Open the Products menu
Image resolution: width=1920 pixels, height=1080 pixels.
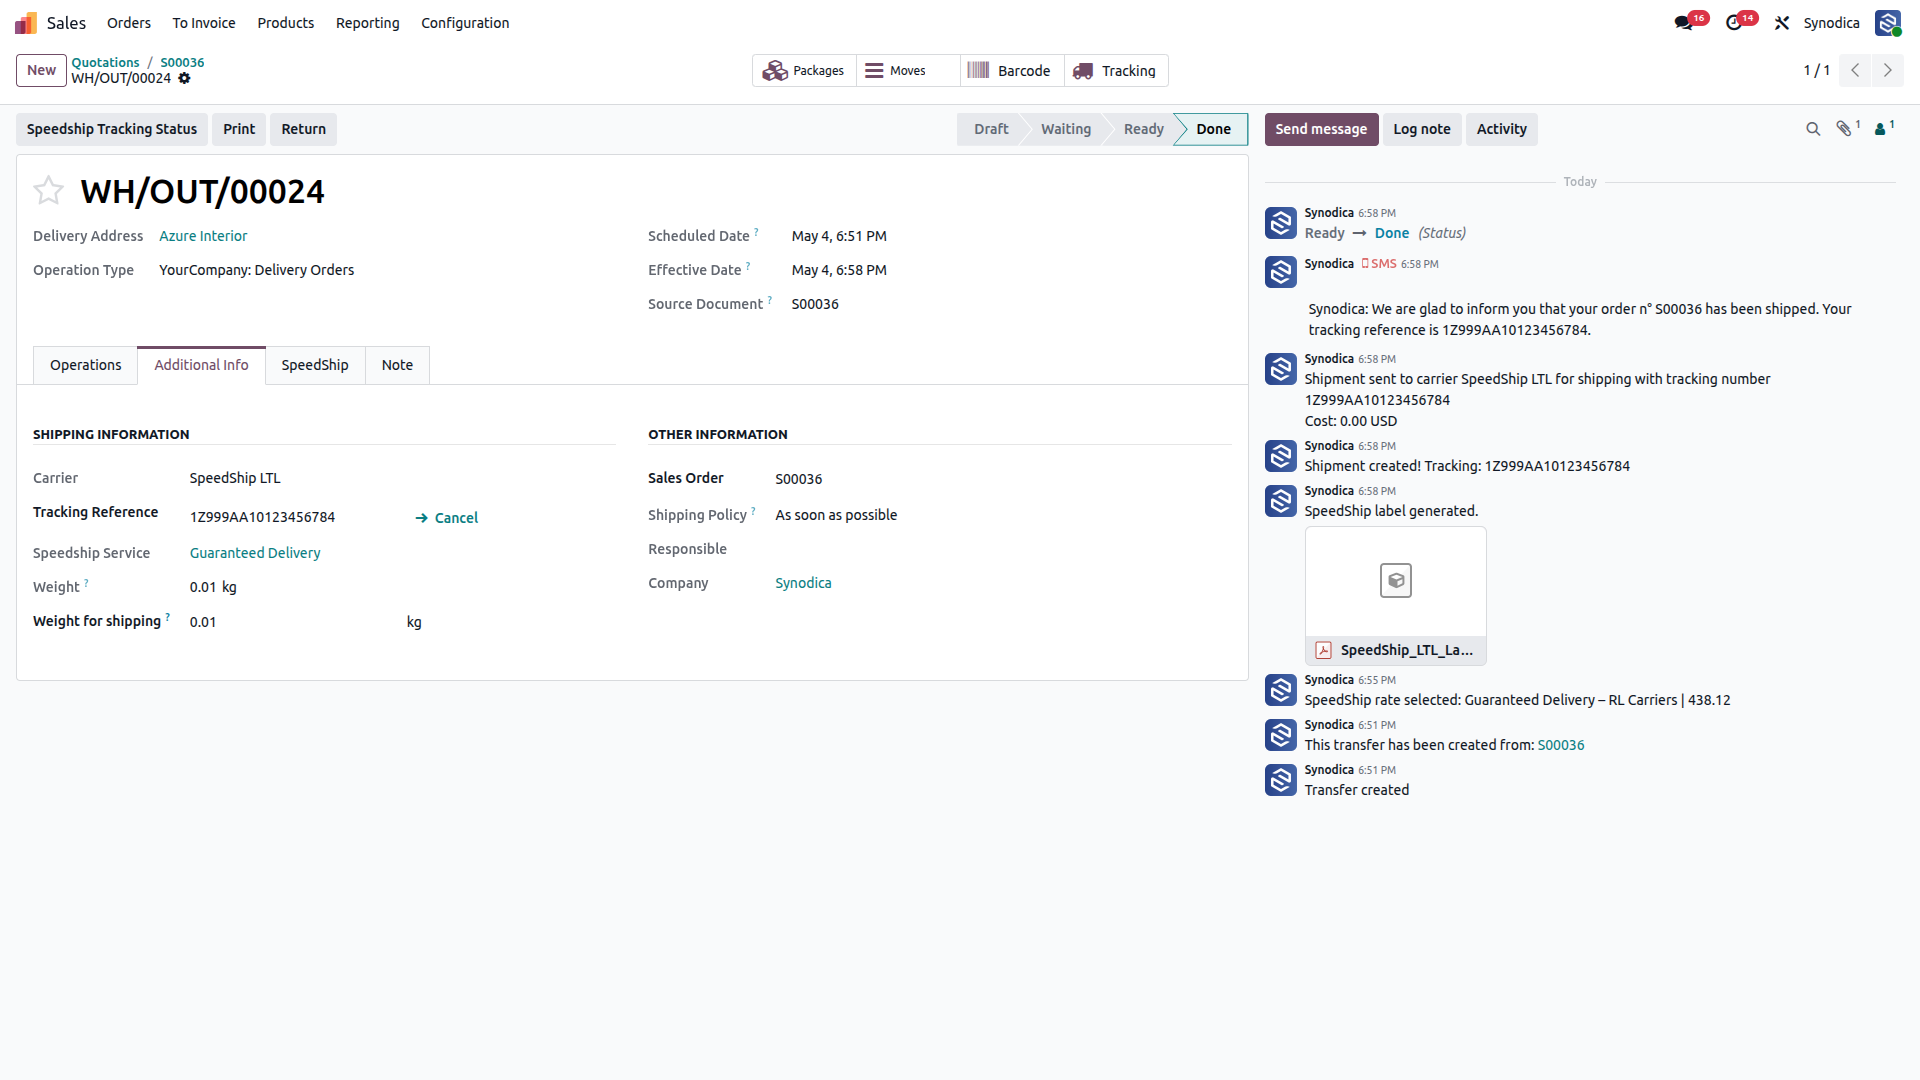tap(286, 23)
